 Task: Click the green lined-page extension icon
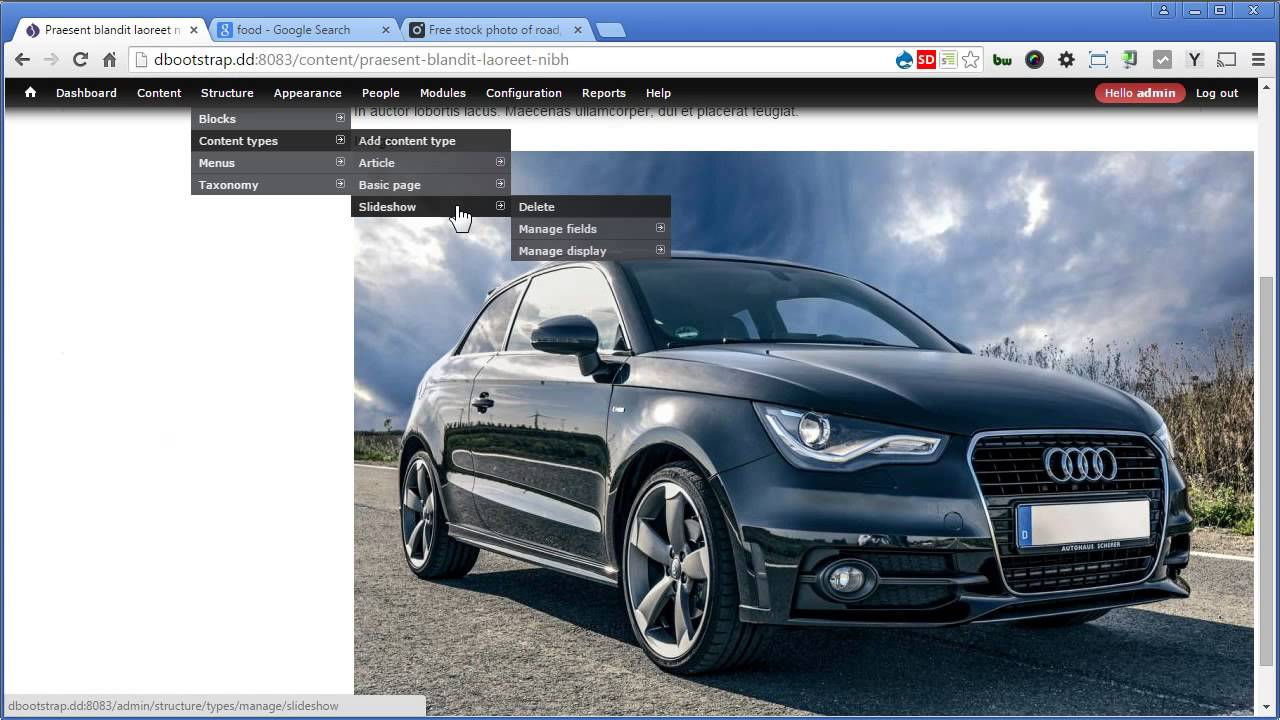[x=948, y=60]
